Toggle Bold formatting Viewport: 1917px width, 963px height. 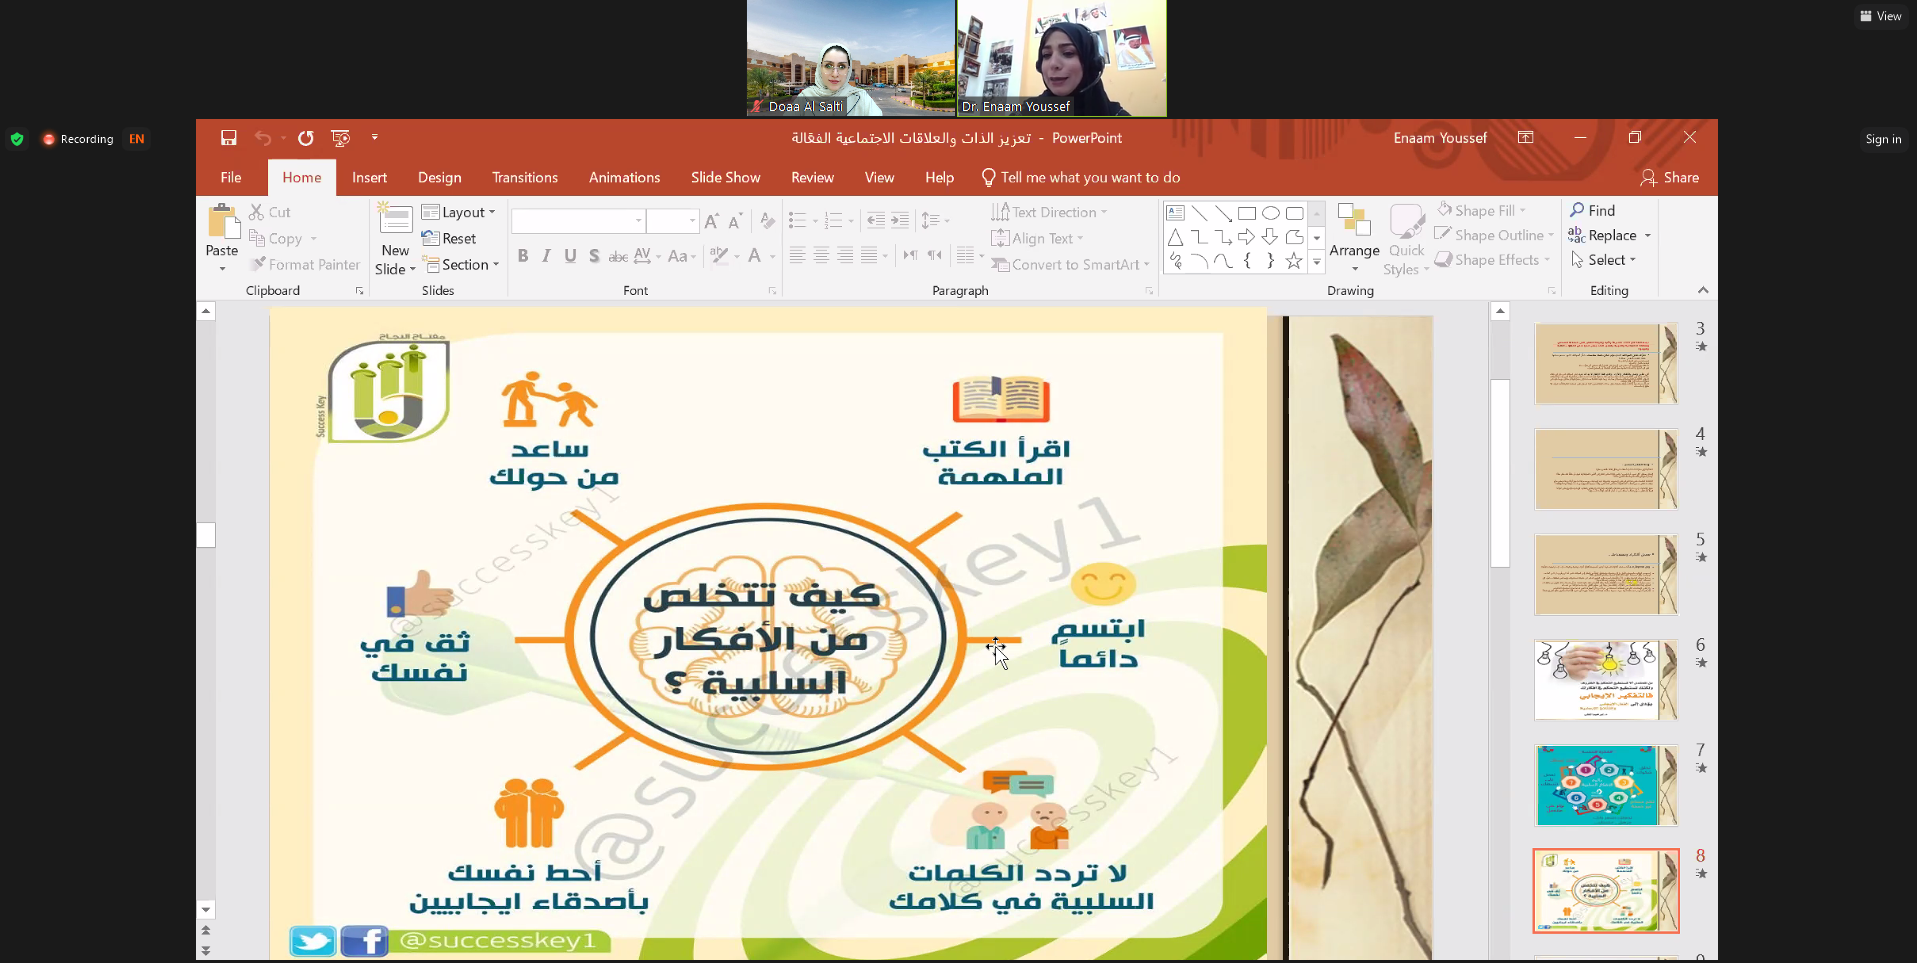pyautogui.click(x=523, y=256)
